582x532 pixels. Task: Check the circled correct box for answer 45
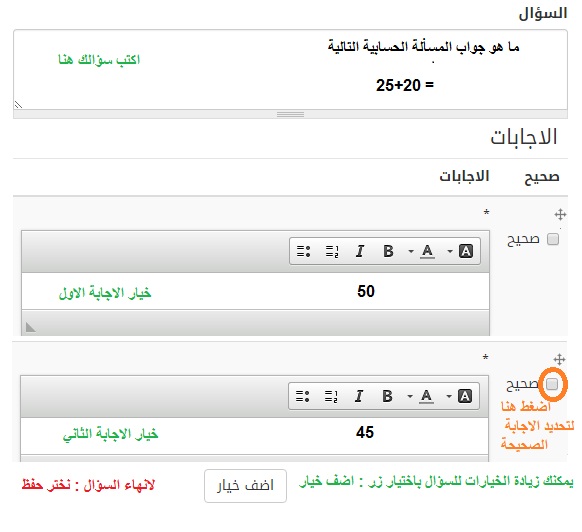(552, 384)
